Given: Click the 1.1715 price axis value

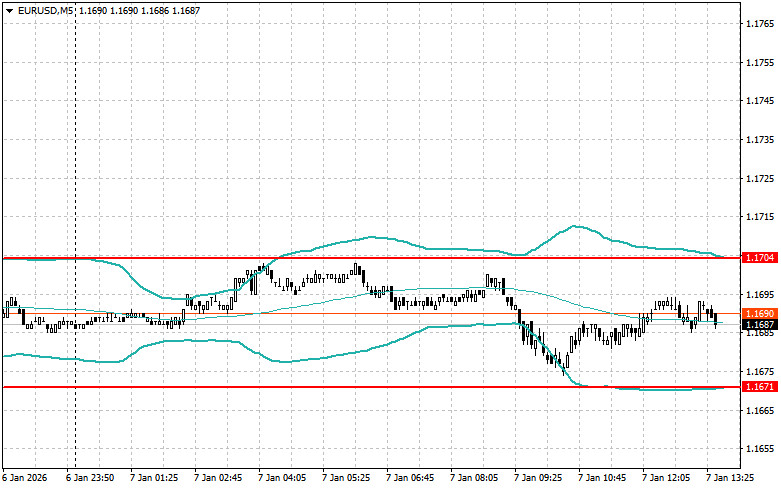Looking at the screenshot, I should (x=760, y=217).
